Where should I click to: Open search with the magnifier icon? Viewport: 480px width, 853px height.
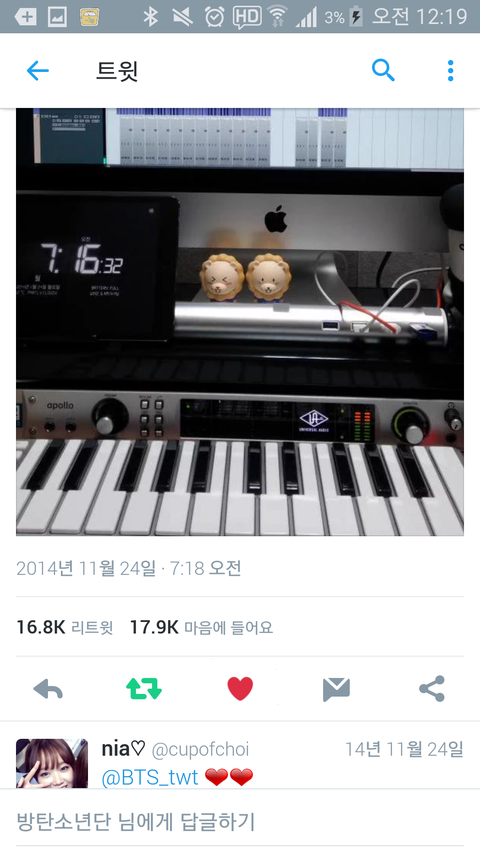(x=383, y=70)
